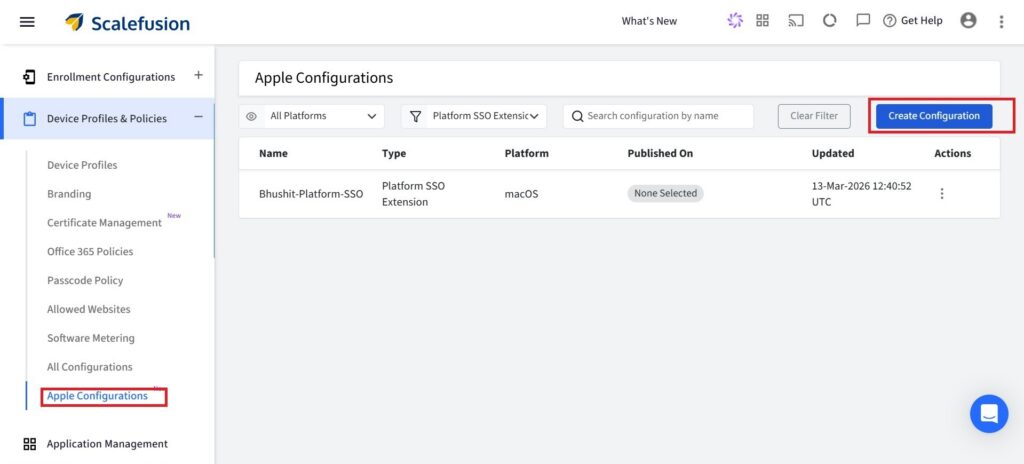Open the Passcode Policy menu item

pyautogui.click(x=84, y=281)
